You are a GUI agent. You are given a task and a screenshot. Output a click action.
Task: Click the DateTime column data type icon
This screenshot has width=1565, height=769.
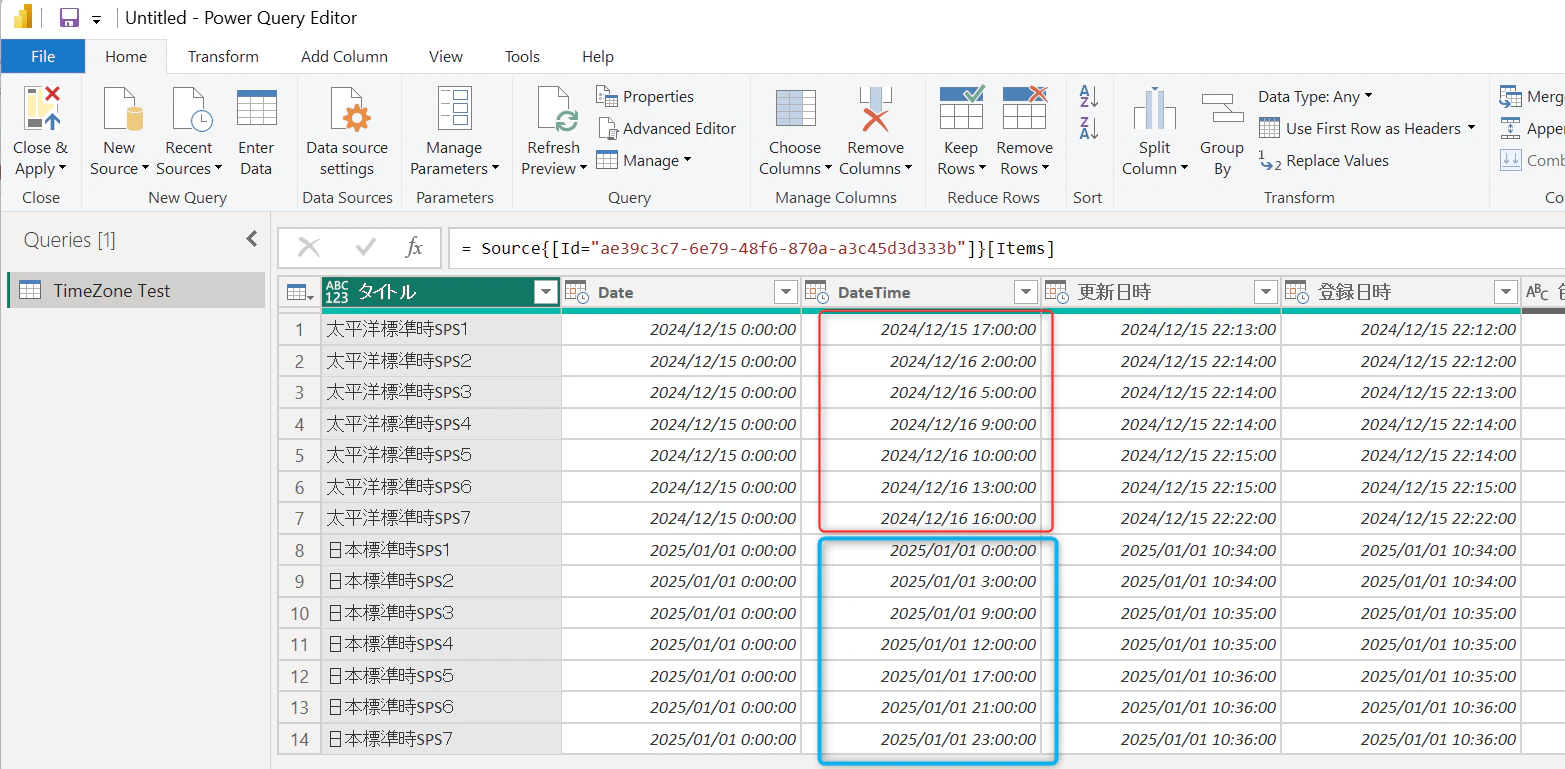pyautogui.click(x=817, y=292)
